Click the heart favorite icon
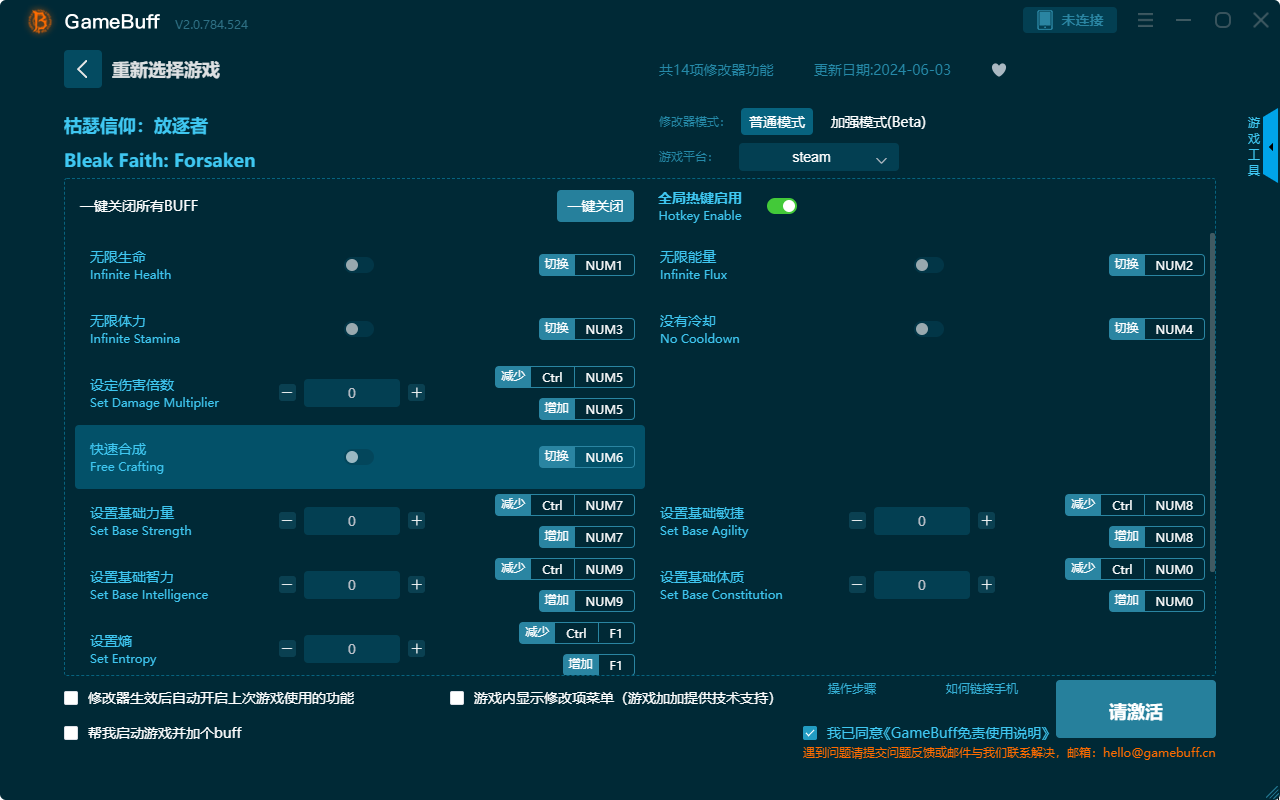The width and height of the screenshot is (1280, 800). click(999, 70)
